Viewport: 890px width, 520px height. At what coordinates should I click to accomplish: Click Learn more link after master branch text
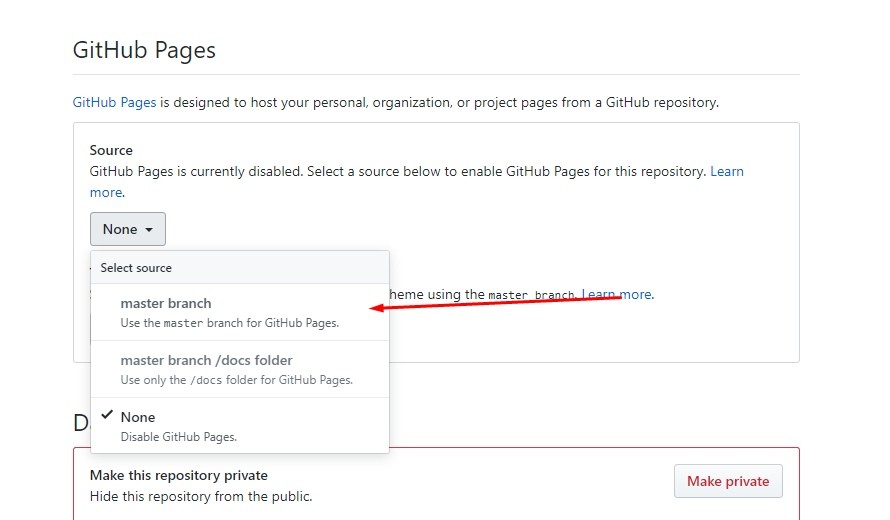(617, 294)
